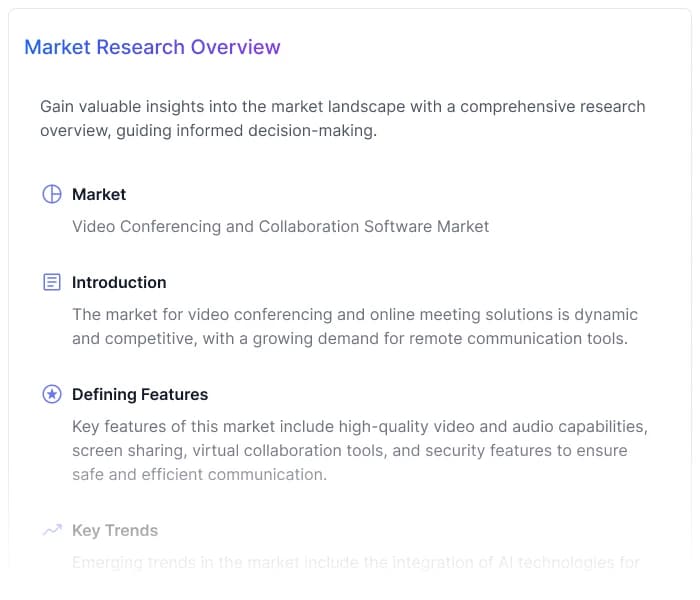Click the "Market Research Overview" title
This screenshot has width=700, height=600.
pos(152,47)
